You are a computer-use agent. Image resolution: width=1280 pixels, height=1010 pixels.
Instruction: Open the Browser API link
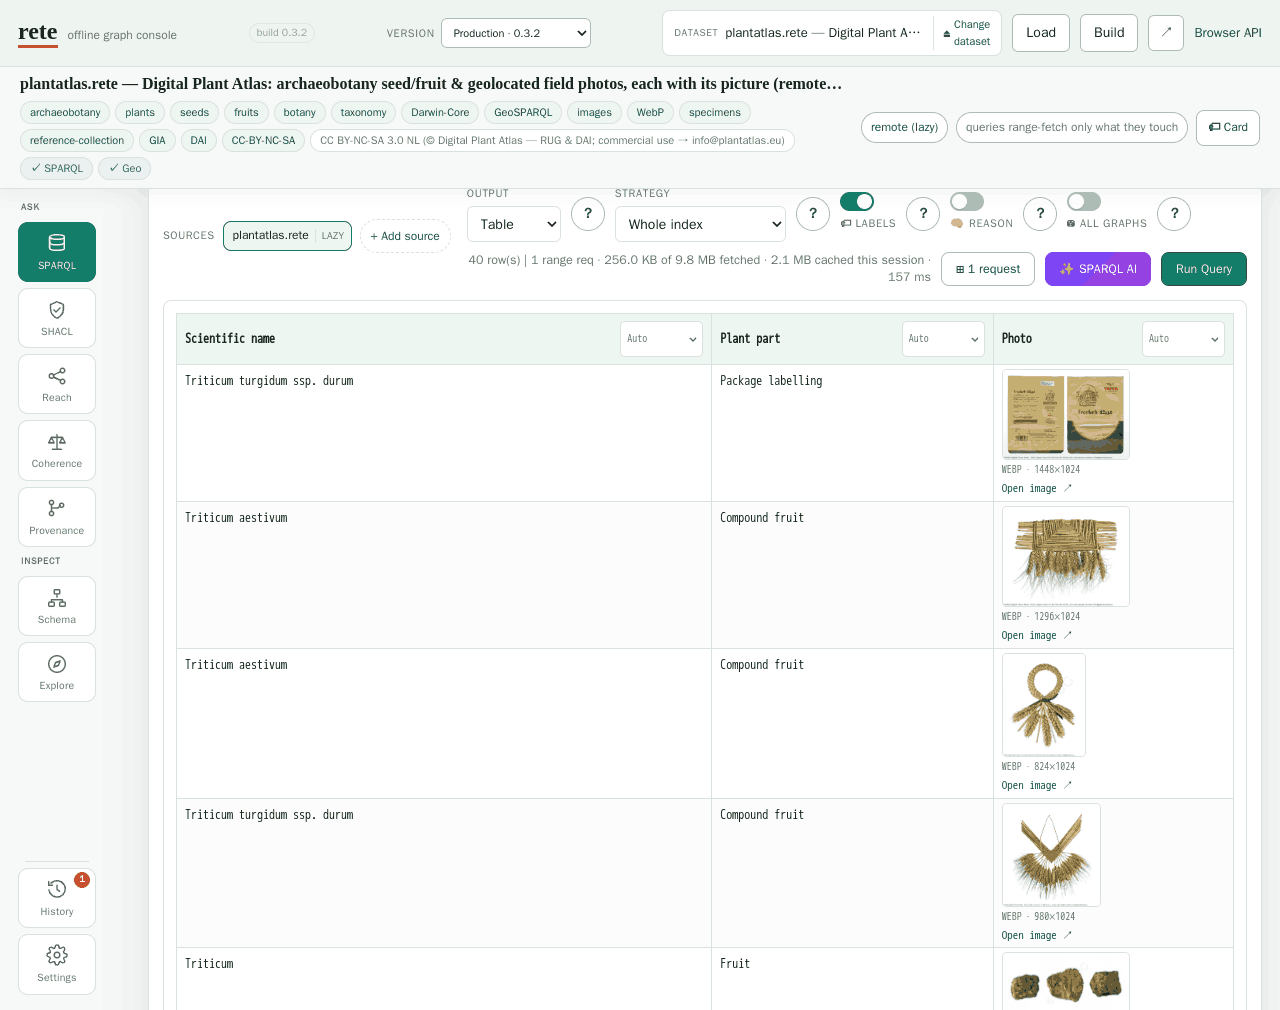point(1228,33)
